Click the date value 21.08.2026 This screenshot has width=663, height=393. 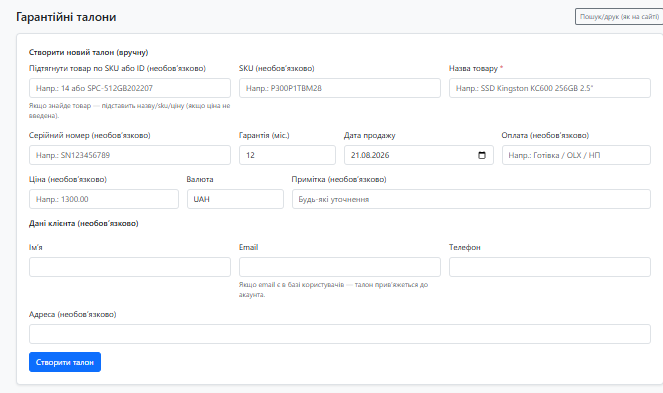click(x=370, y=155)
